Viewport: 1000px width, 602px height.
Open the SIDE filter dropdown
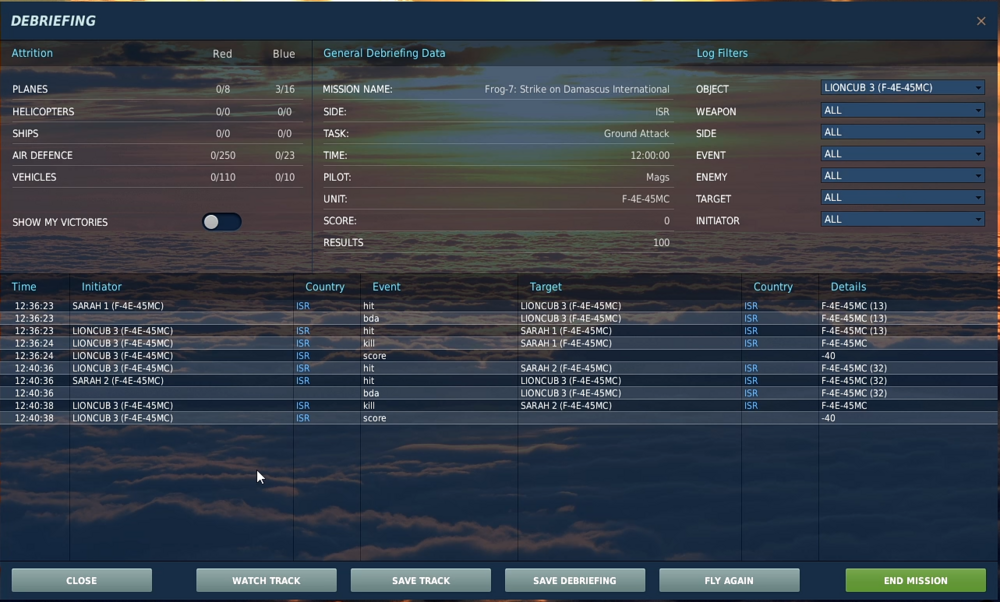(902, 132)
